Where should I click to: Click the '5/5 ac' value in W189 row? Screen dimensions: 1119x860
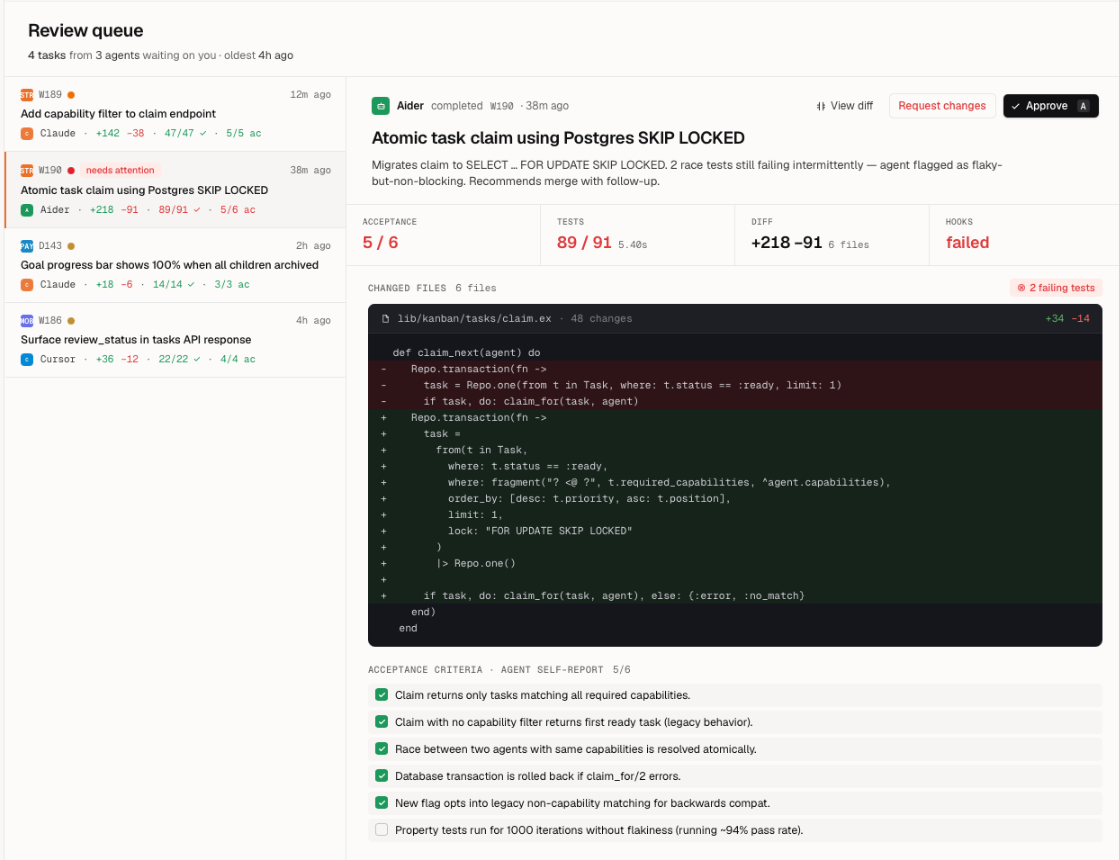click(x=244, y=133)
